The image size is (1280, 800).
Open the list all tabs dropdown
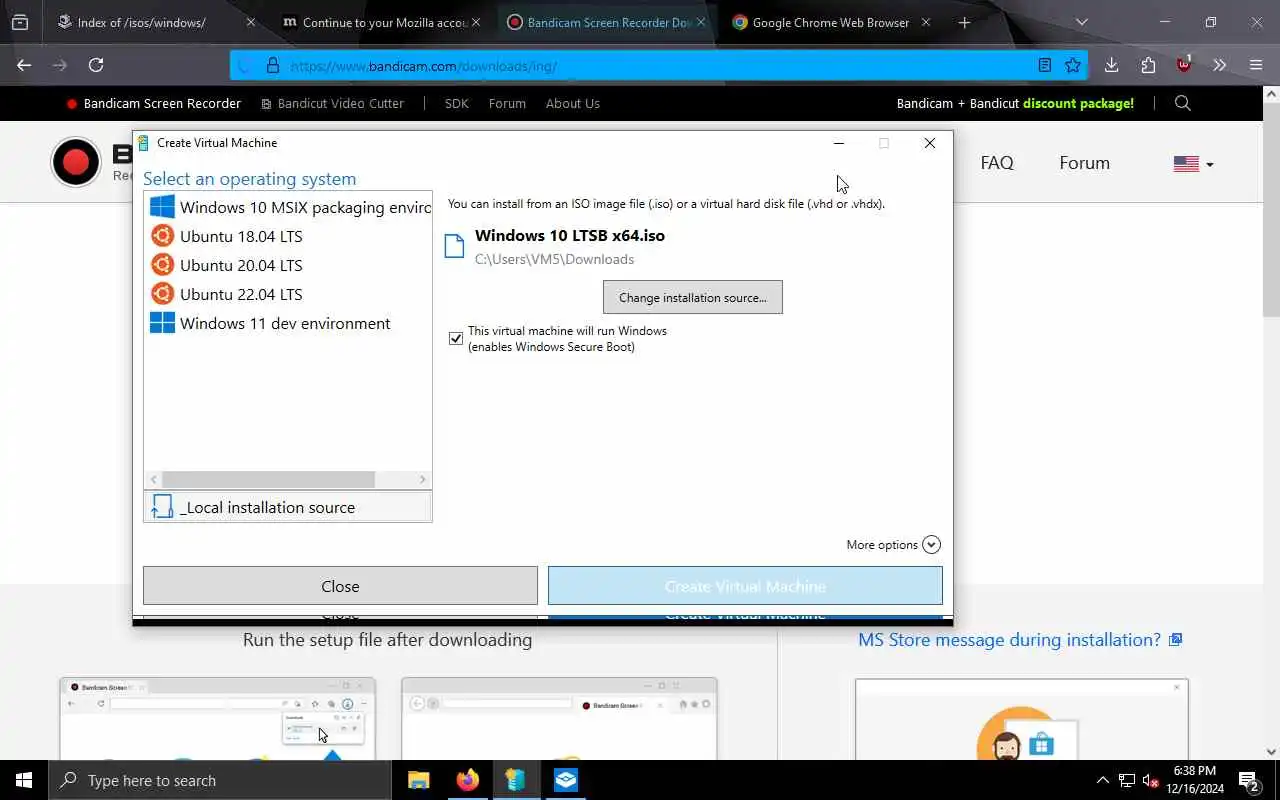[1081, 22]
